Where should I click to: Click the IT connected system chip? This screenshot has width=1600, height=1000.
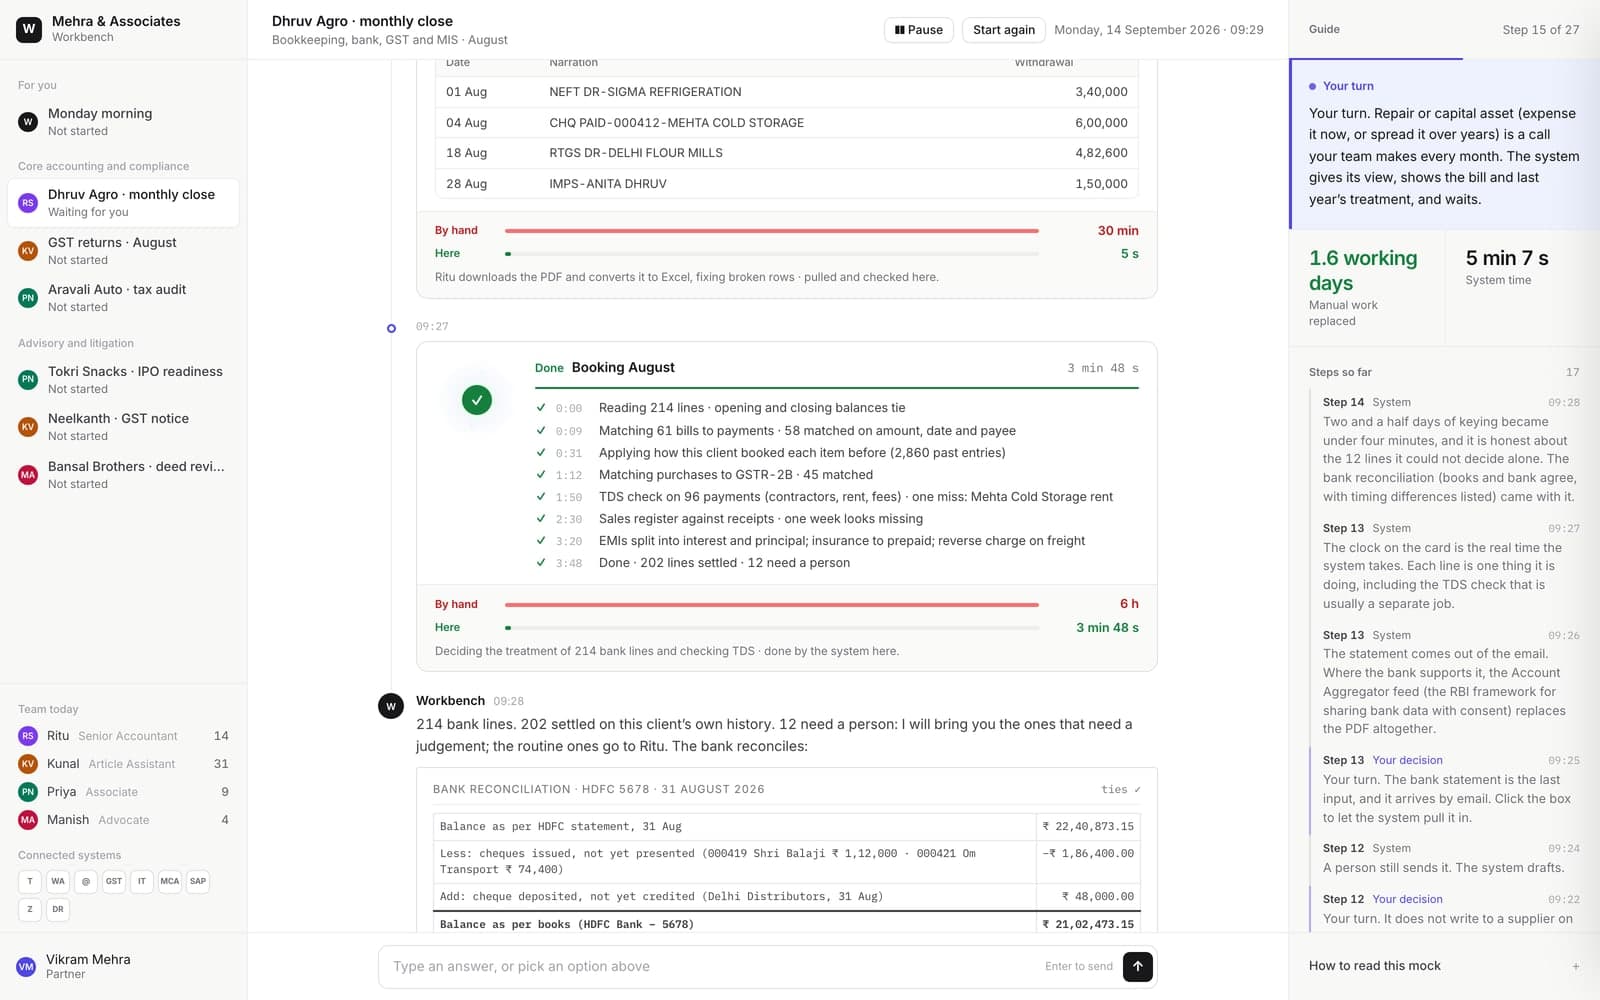tap(142, 881)
